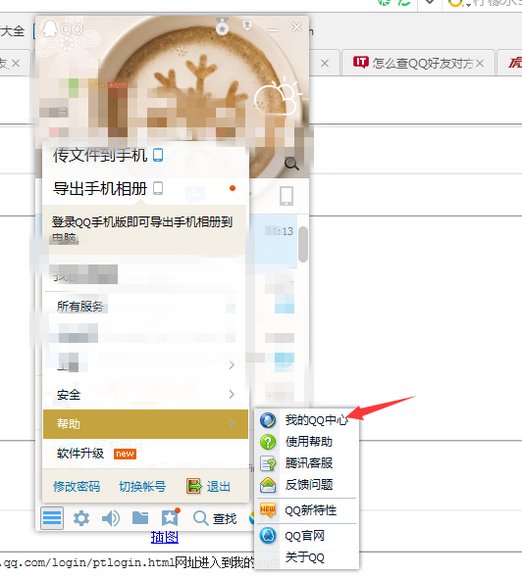The image size is (522, 577).
Task: Click the QQ官网 penguin icon
Action: tap(268, 535)
